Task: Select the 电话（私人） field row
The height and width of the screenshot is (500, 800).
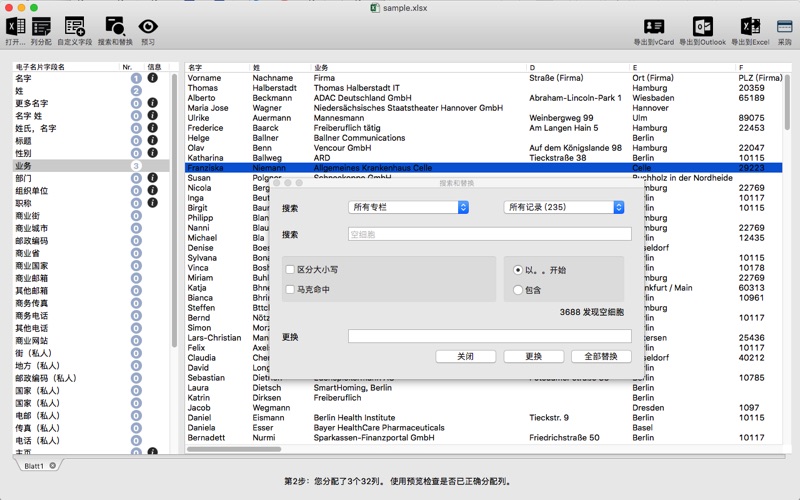Action: [x=91, y=441]
